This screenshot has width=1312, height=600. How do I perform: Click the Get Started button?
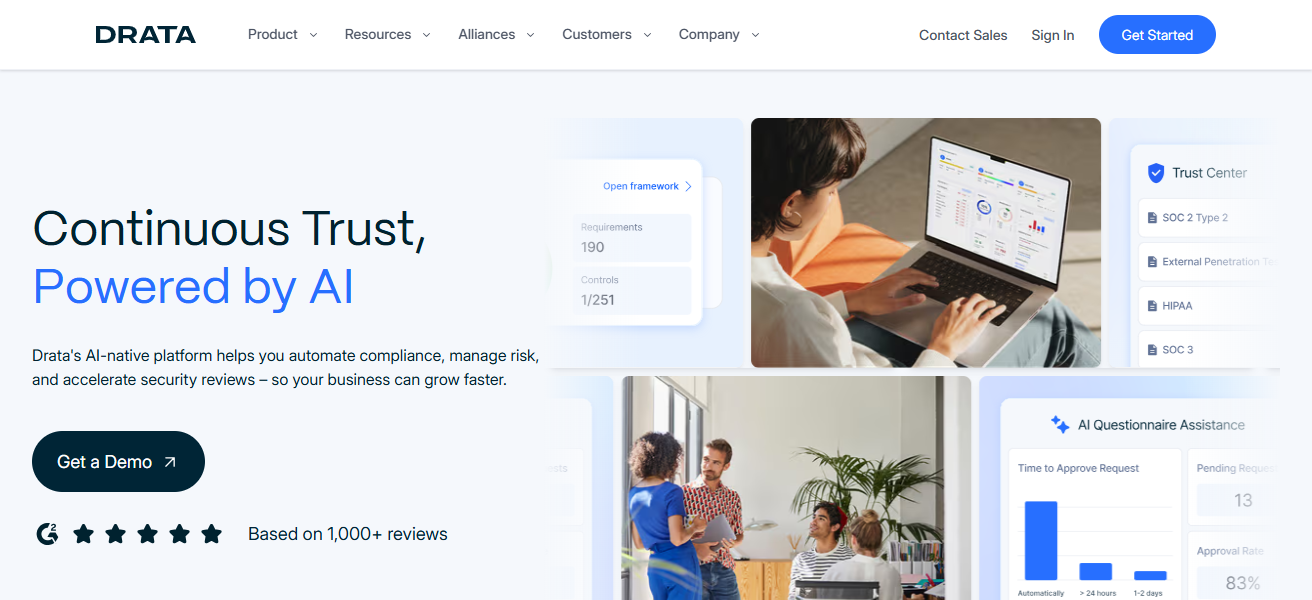[x=1157, y=35]
